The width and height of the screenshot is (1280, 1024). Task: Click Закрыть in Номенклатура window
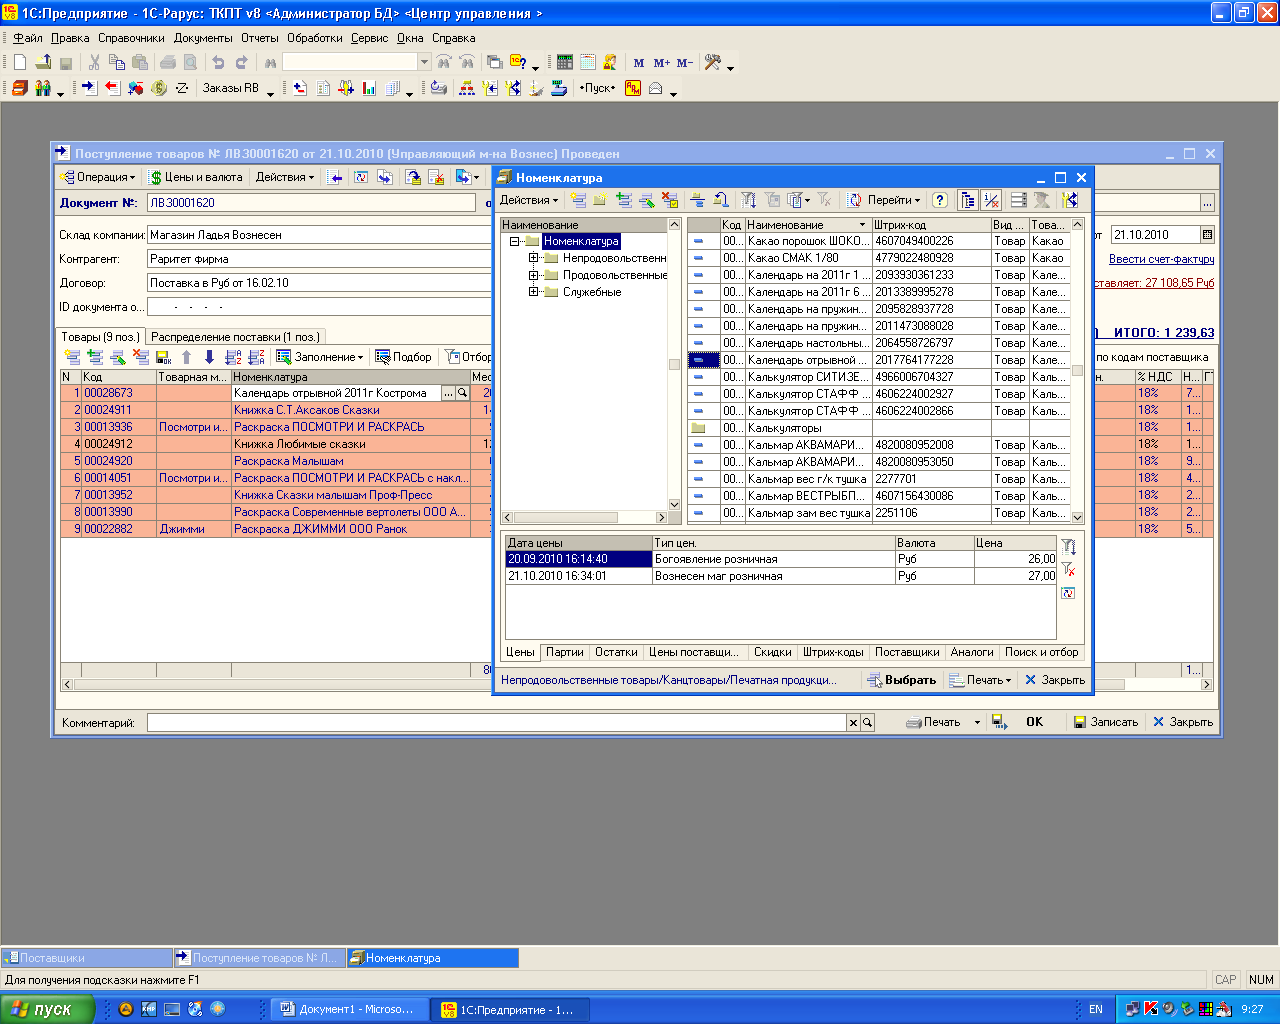tap(1055, 680)
